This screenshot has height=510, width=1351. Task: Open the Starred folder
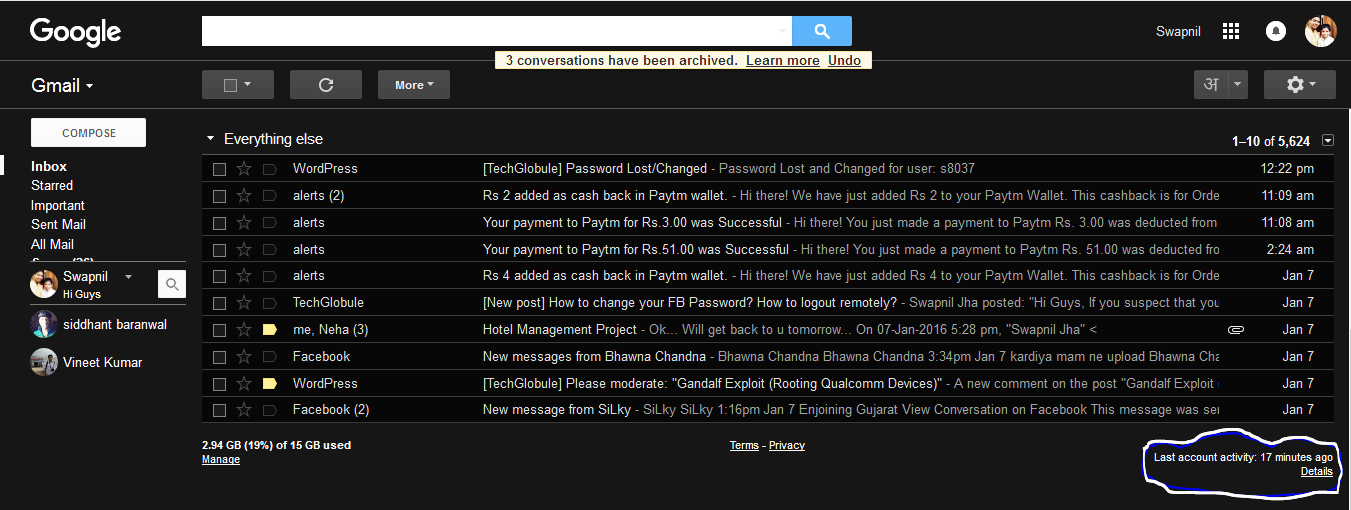[x=52, y=186]
